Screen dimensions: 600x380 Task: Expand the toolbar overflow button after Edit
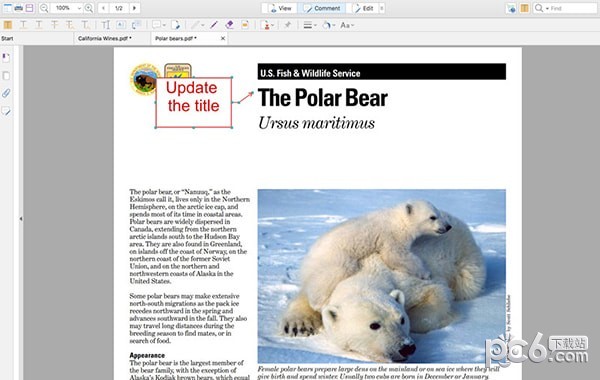pos(382,8)
